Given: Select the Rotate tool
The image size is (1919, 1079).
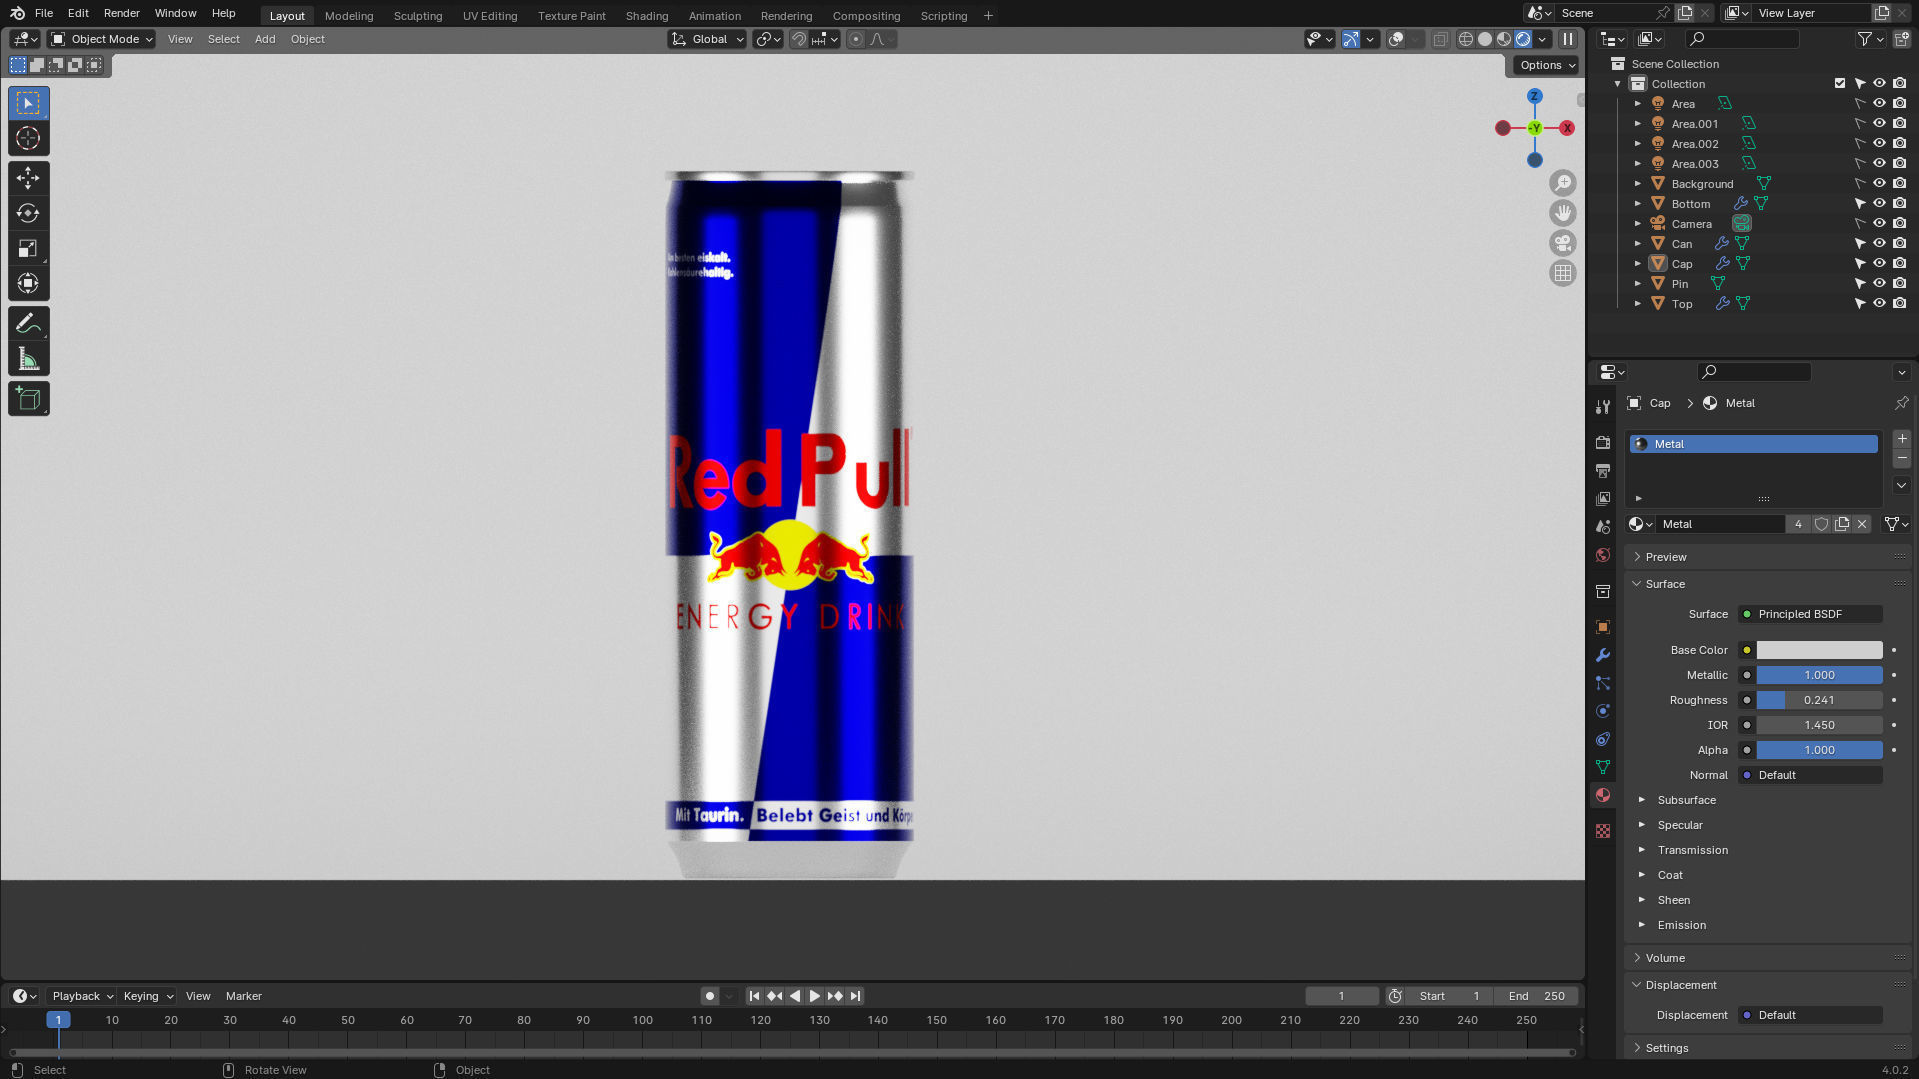Looking at the screenshot, I should [28, 213].
